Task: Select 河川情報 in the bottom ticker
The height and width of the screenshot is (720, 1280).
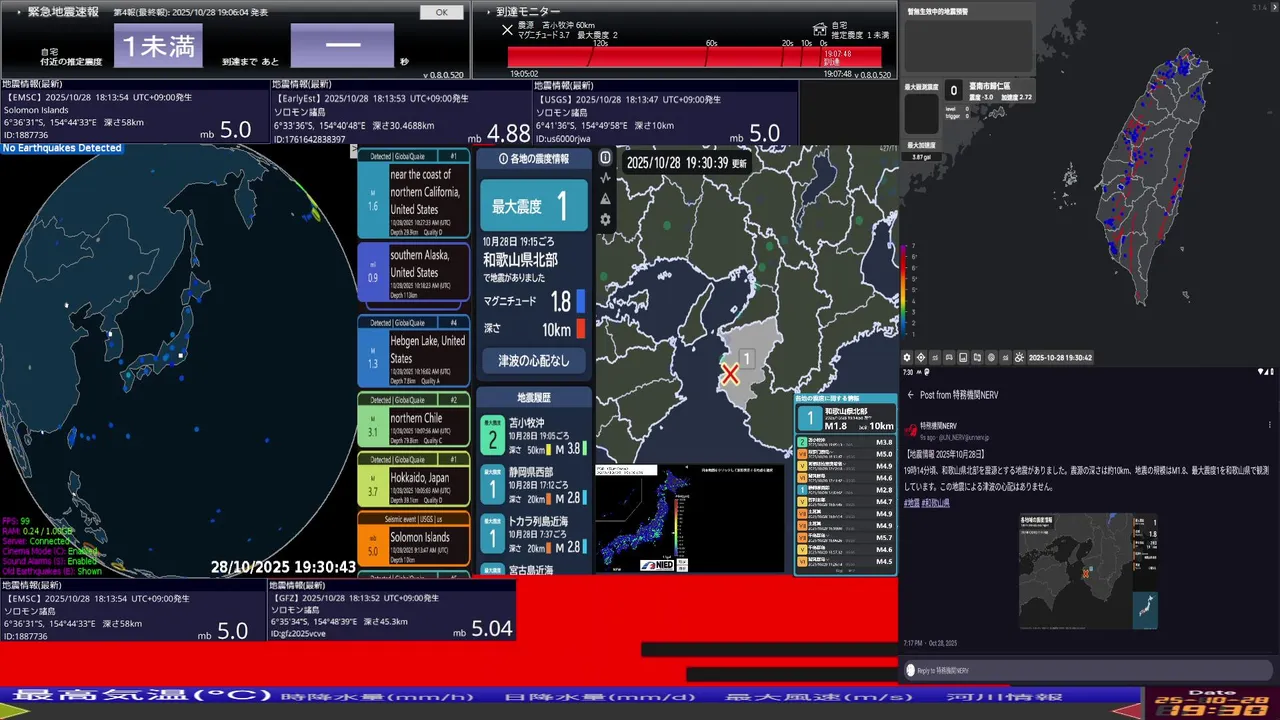Action: coord(1005,696)
